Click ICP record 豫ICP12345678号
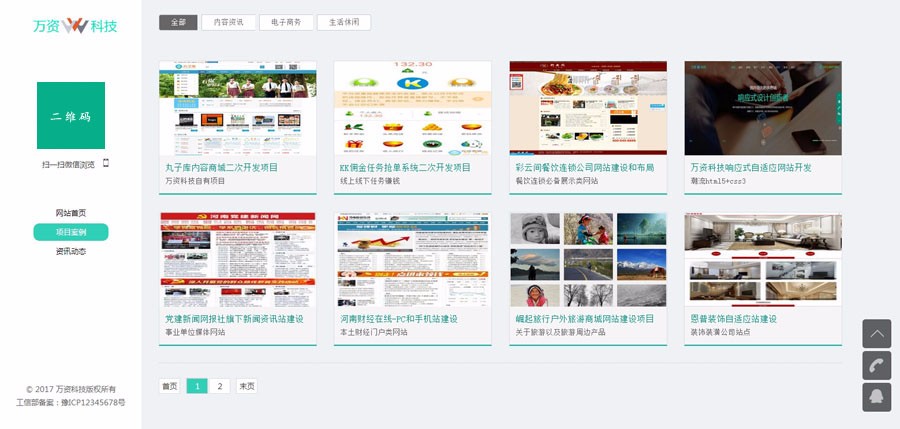Viewport: 900px width, 429px height. pos(94,403)
